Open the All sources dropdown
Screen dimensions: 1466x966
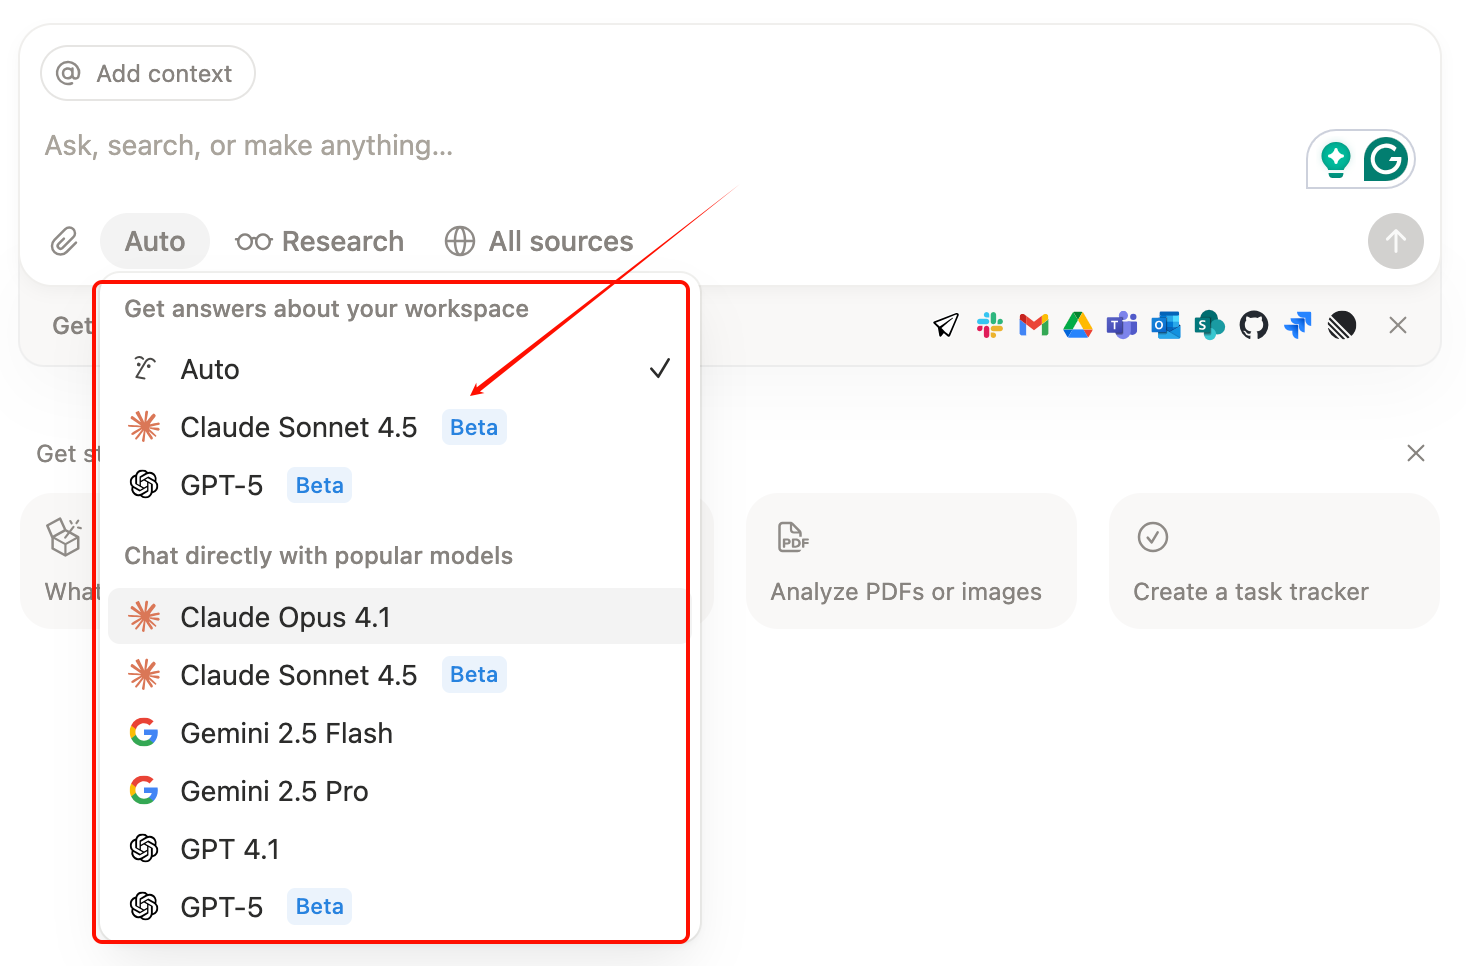click(539, 241)
